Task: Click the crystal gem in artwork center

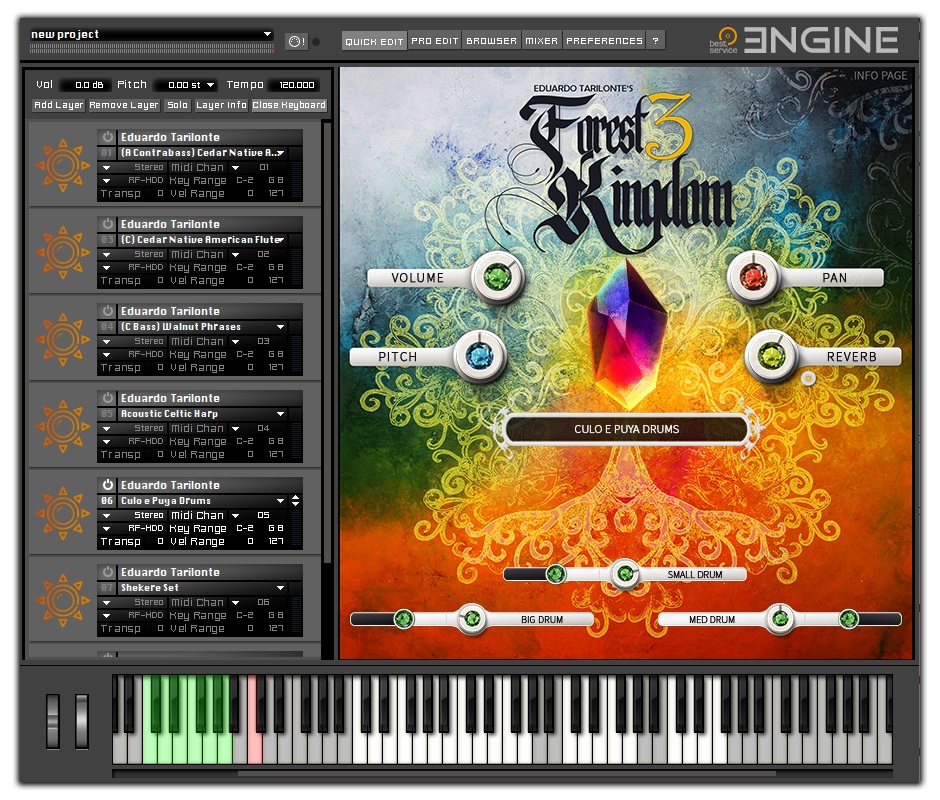Action: (x=627, y=333)
